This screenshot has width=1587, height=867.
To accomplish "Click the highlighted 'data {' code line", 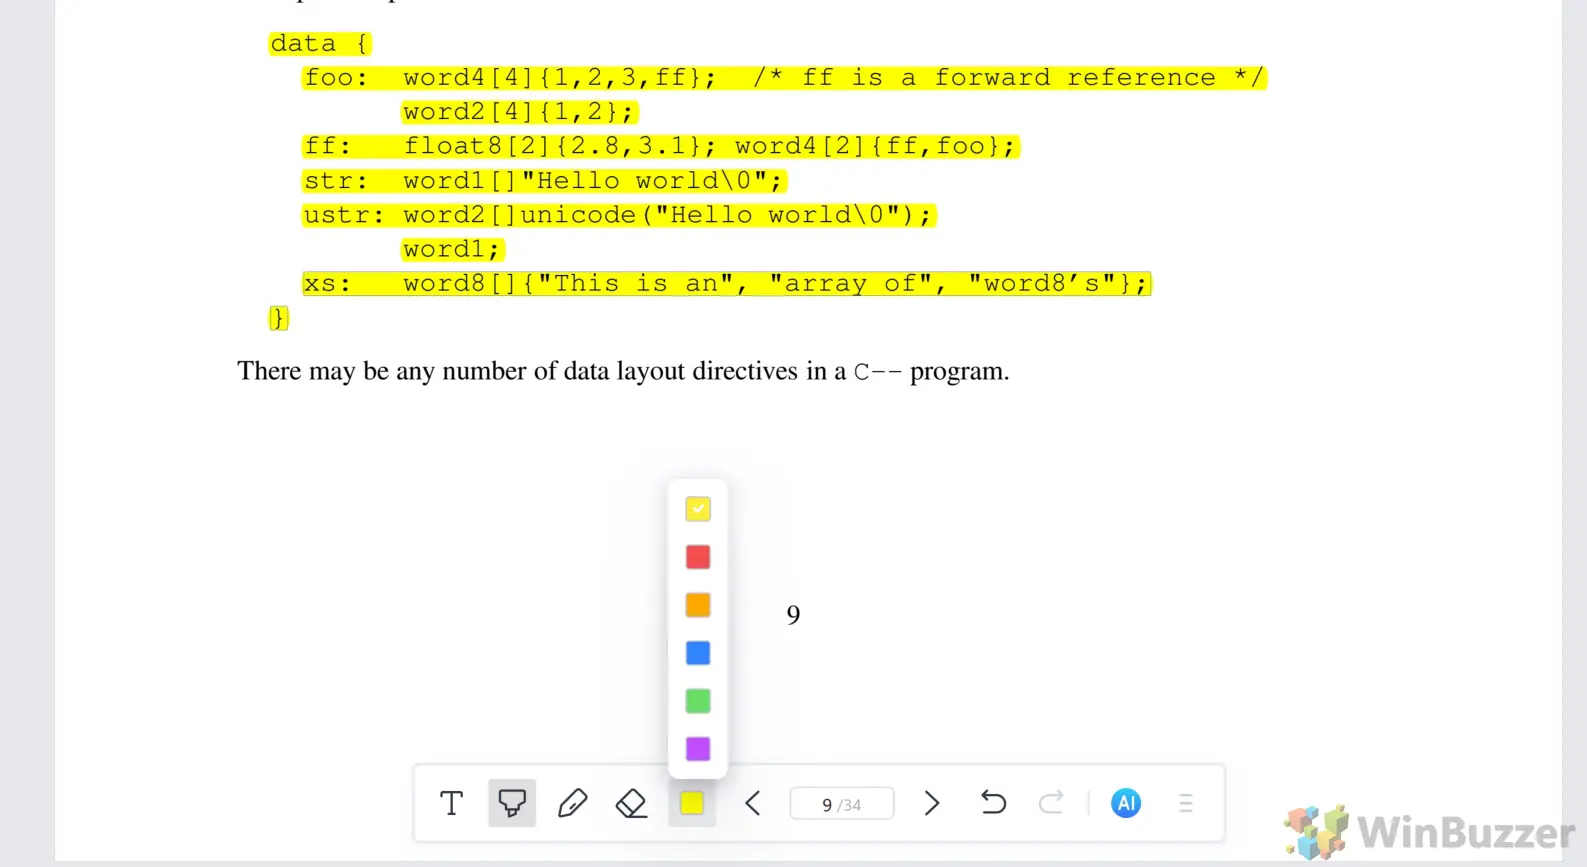I will [x=319, y=44].
